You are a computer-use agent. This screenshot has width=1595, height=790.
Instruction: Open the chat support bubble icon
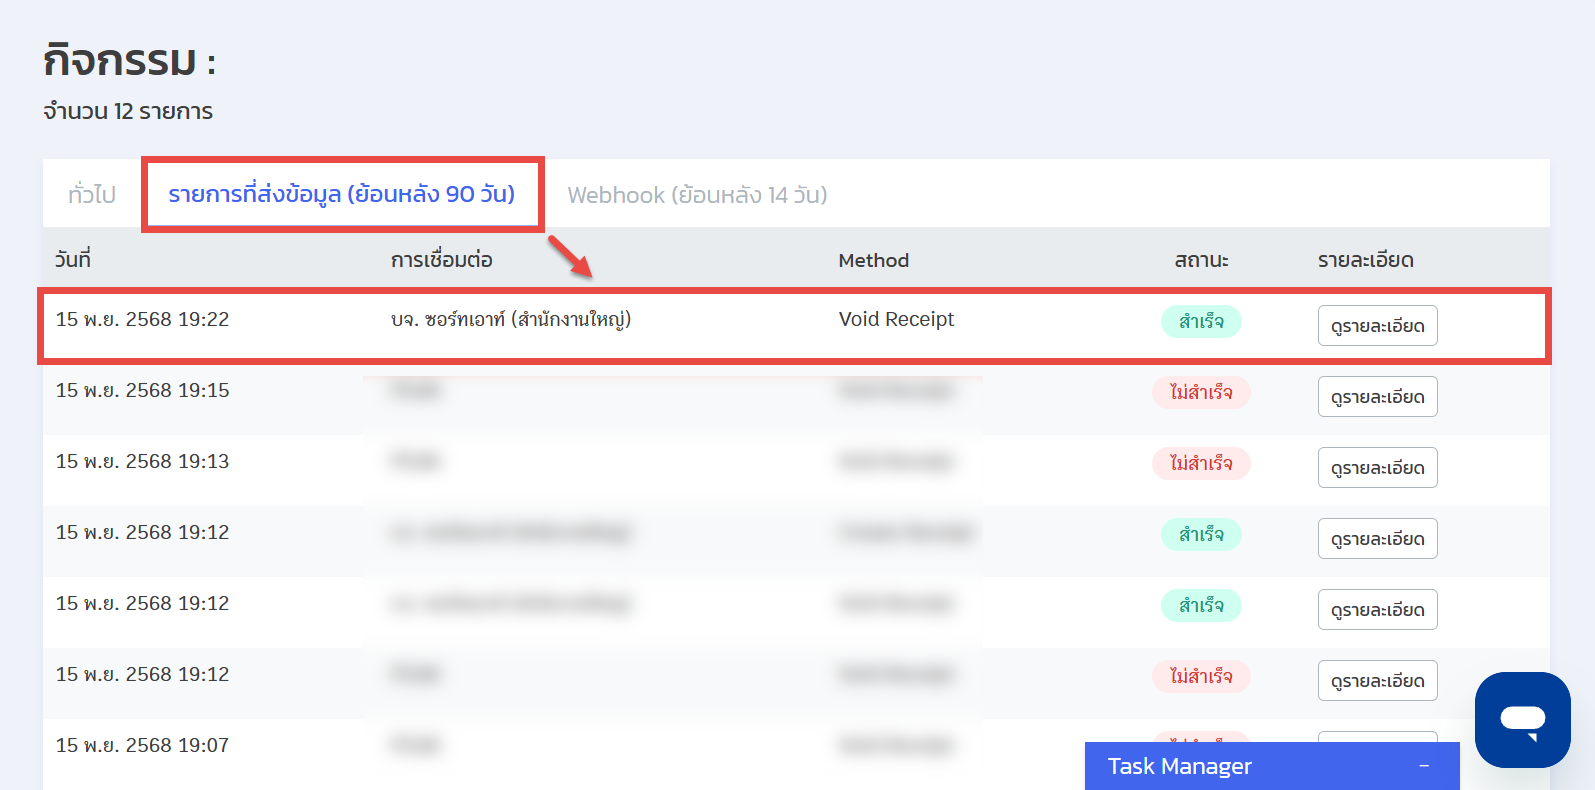pos(1522,720)
